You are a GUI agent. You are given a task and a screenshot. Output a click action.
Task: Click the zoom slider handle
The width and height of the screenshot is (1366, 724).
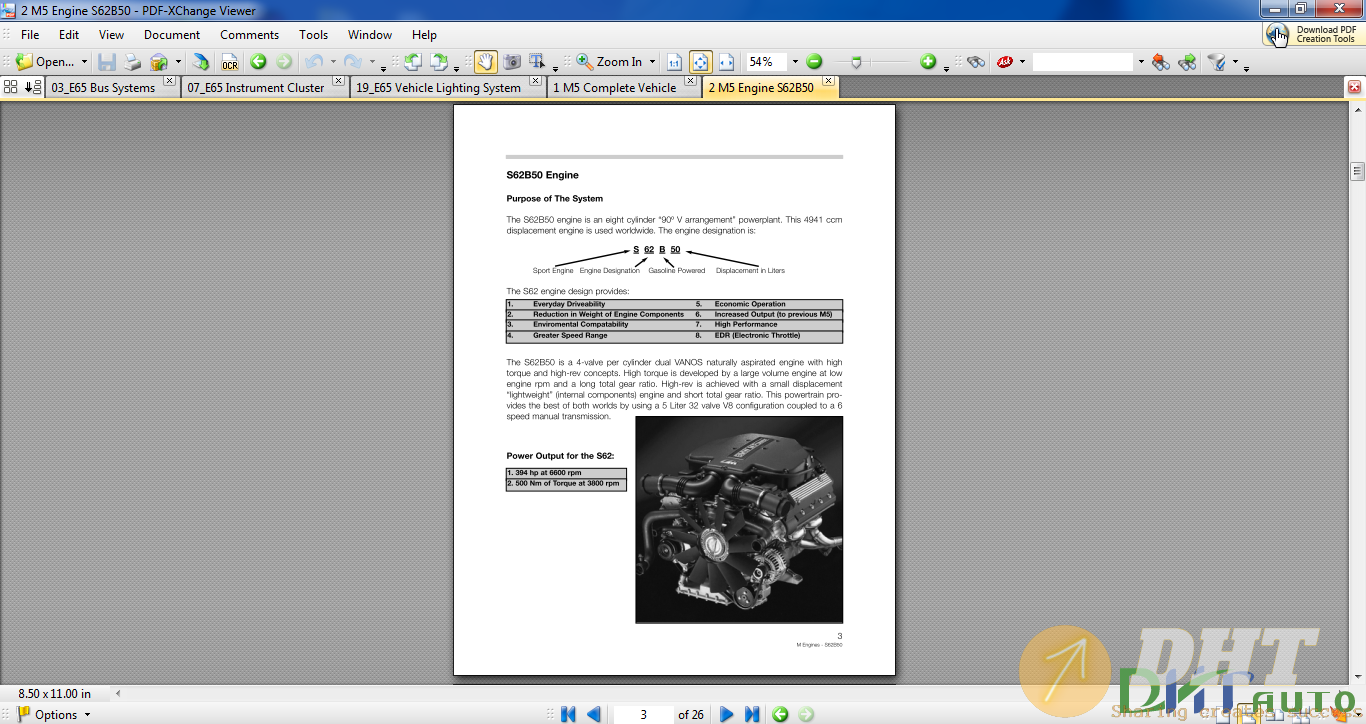click(x=856, y=62)
